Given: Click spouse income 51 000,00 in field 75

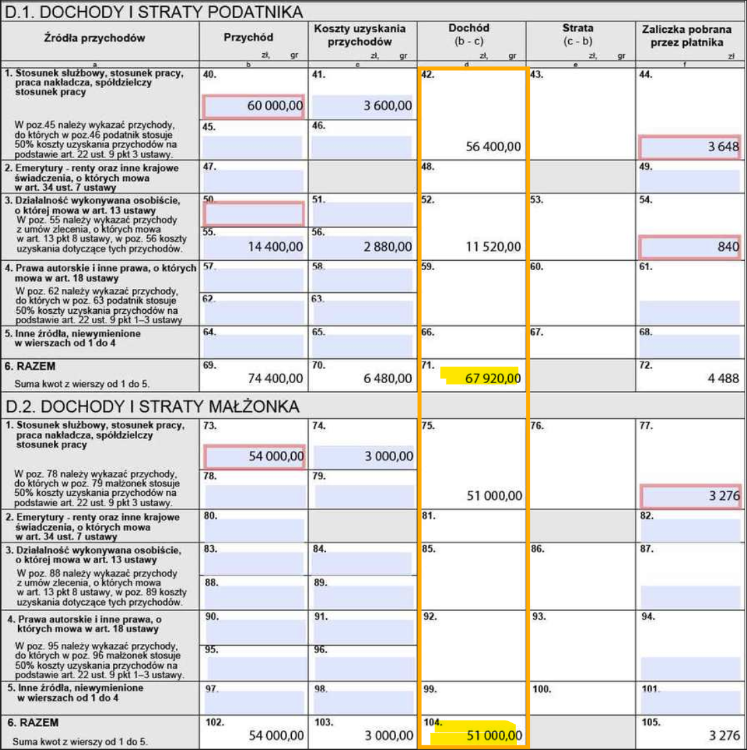Looking at the screenshot, I should (x=494, y=496).
